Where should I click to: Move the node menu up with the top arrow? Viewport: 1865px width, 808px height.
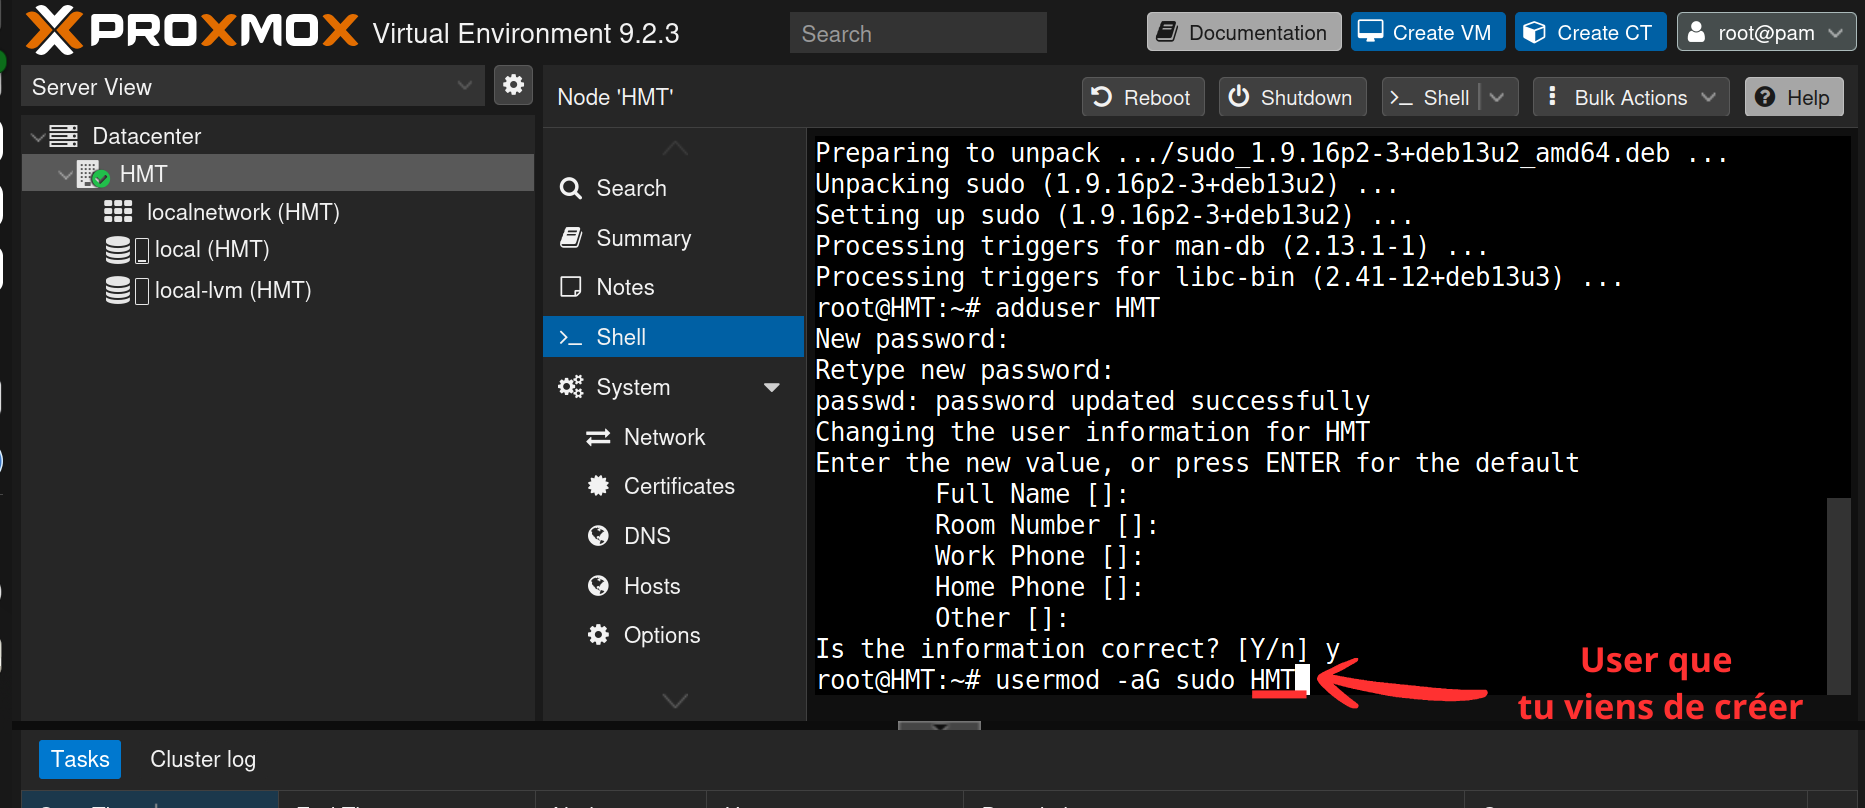(675, 148)
